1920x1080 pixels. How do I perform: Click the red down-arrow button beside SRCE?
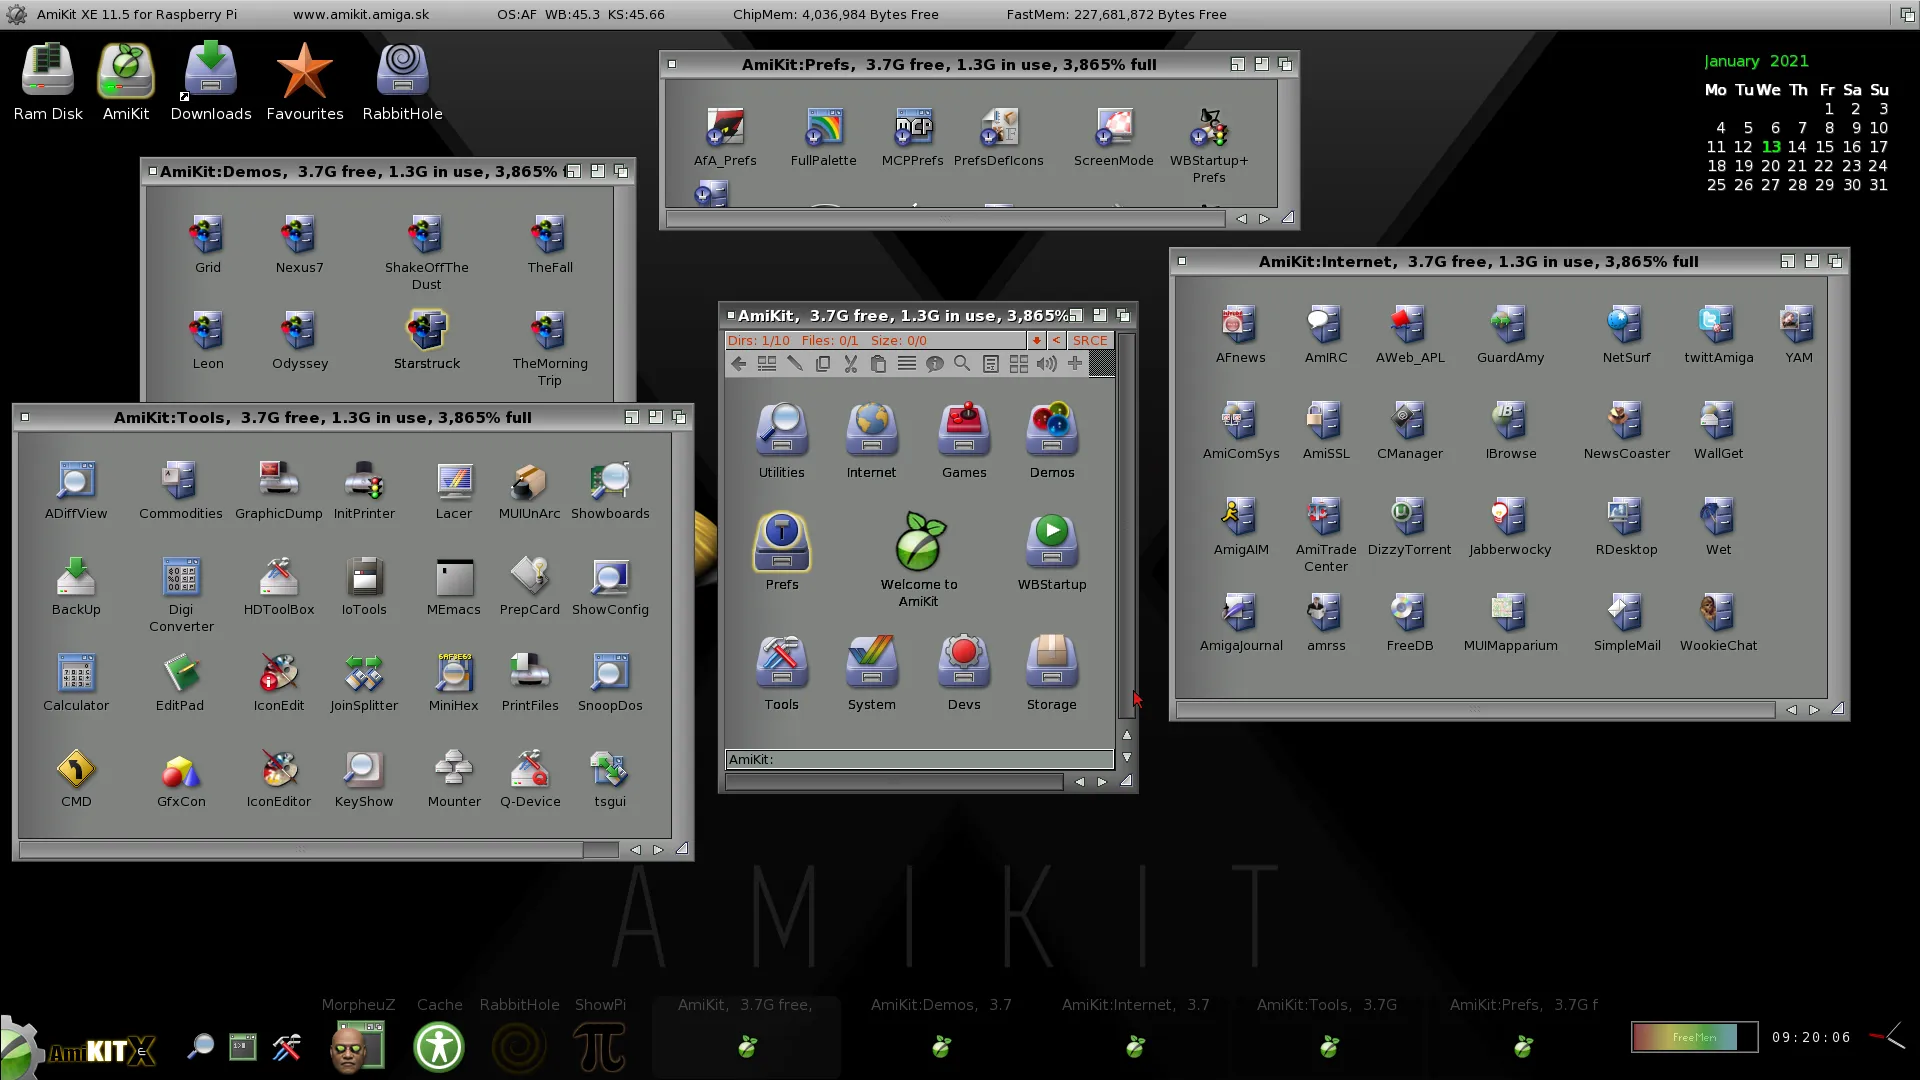pyautogui.click(x=1037, y=340)
